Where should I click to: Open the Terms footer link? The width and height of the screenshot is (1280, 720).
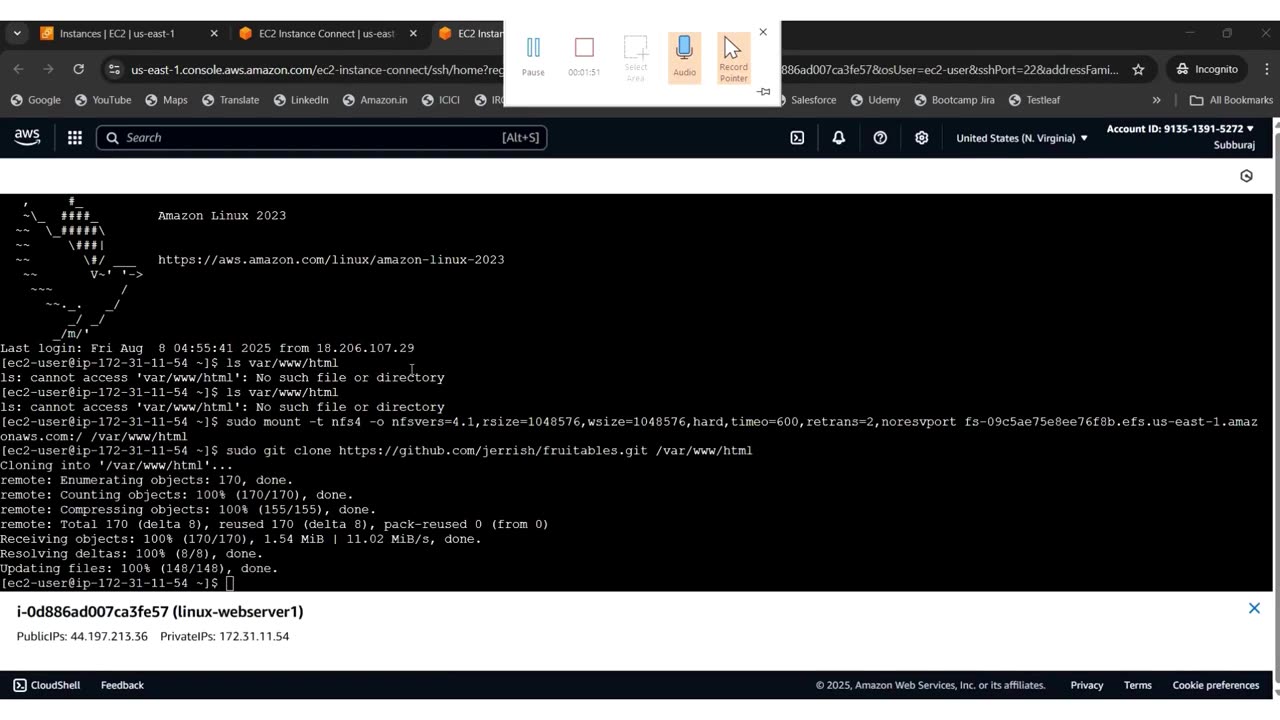(x=1137, y=685)
